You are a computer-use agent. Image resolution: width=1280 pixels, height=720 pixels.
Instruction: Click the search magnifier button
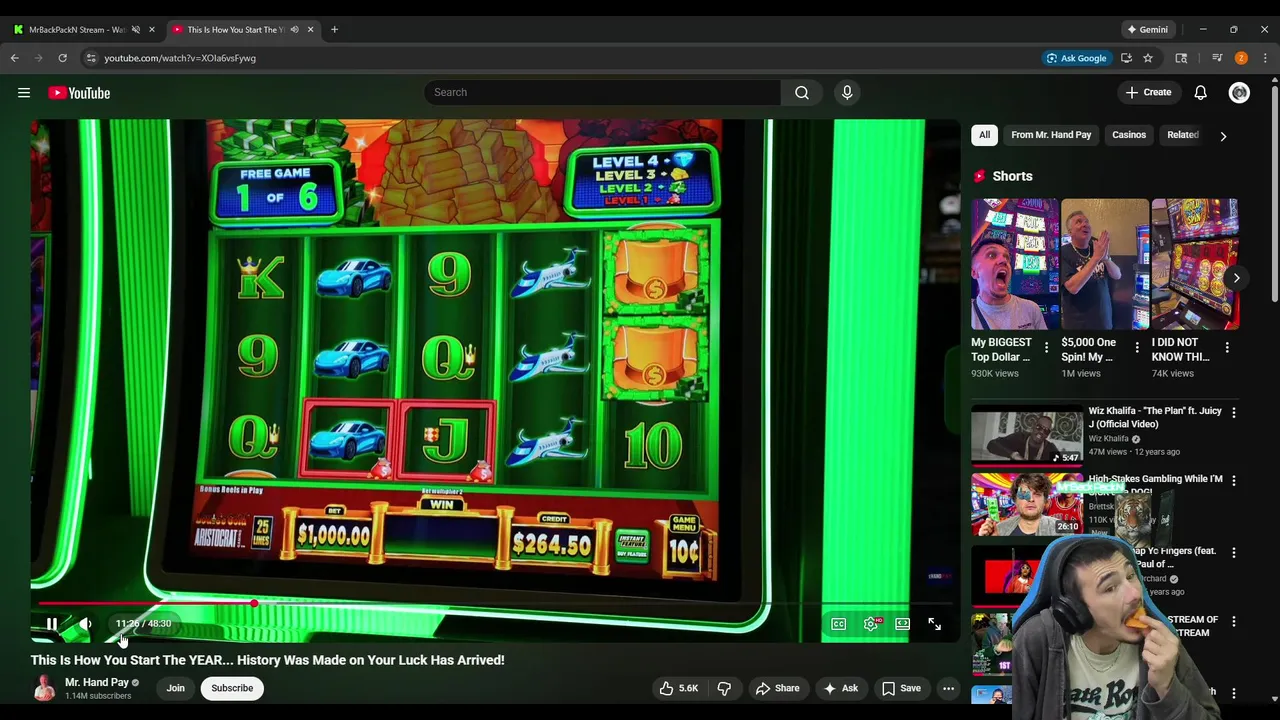[802, 92]
